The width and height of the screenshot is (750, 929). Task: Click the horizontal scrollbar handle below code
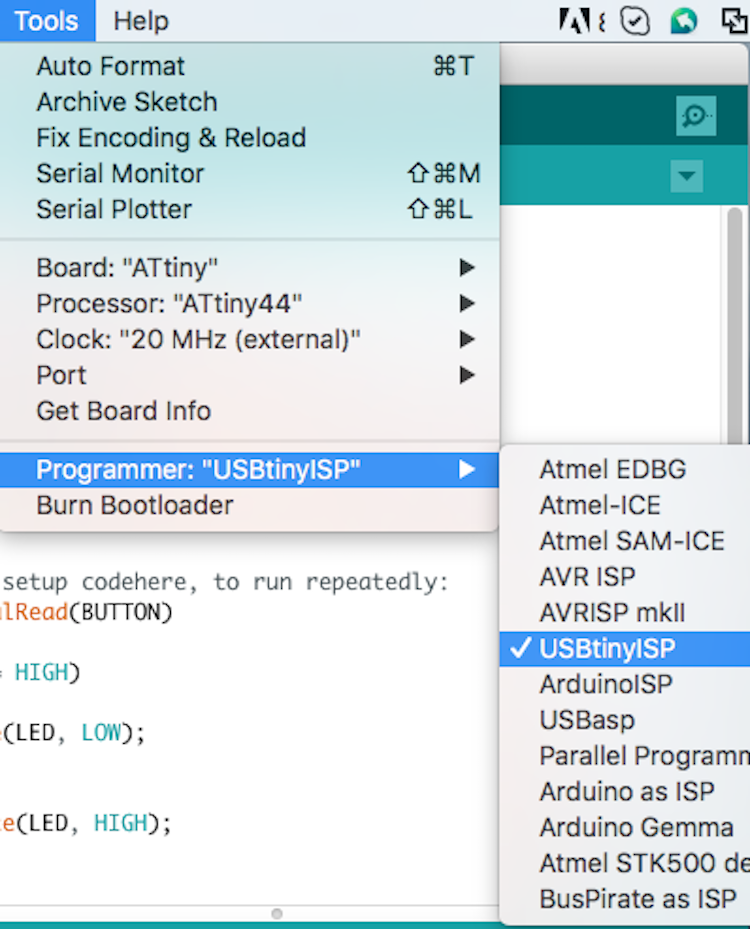tap(277, 913)
